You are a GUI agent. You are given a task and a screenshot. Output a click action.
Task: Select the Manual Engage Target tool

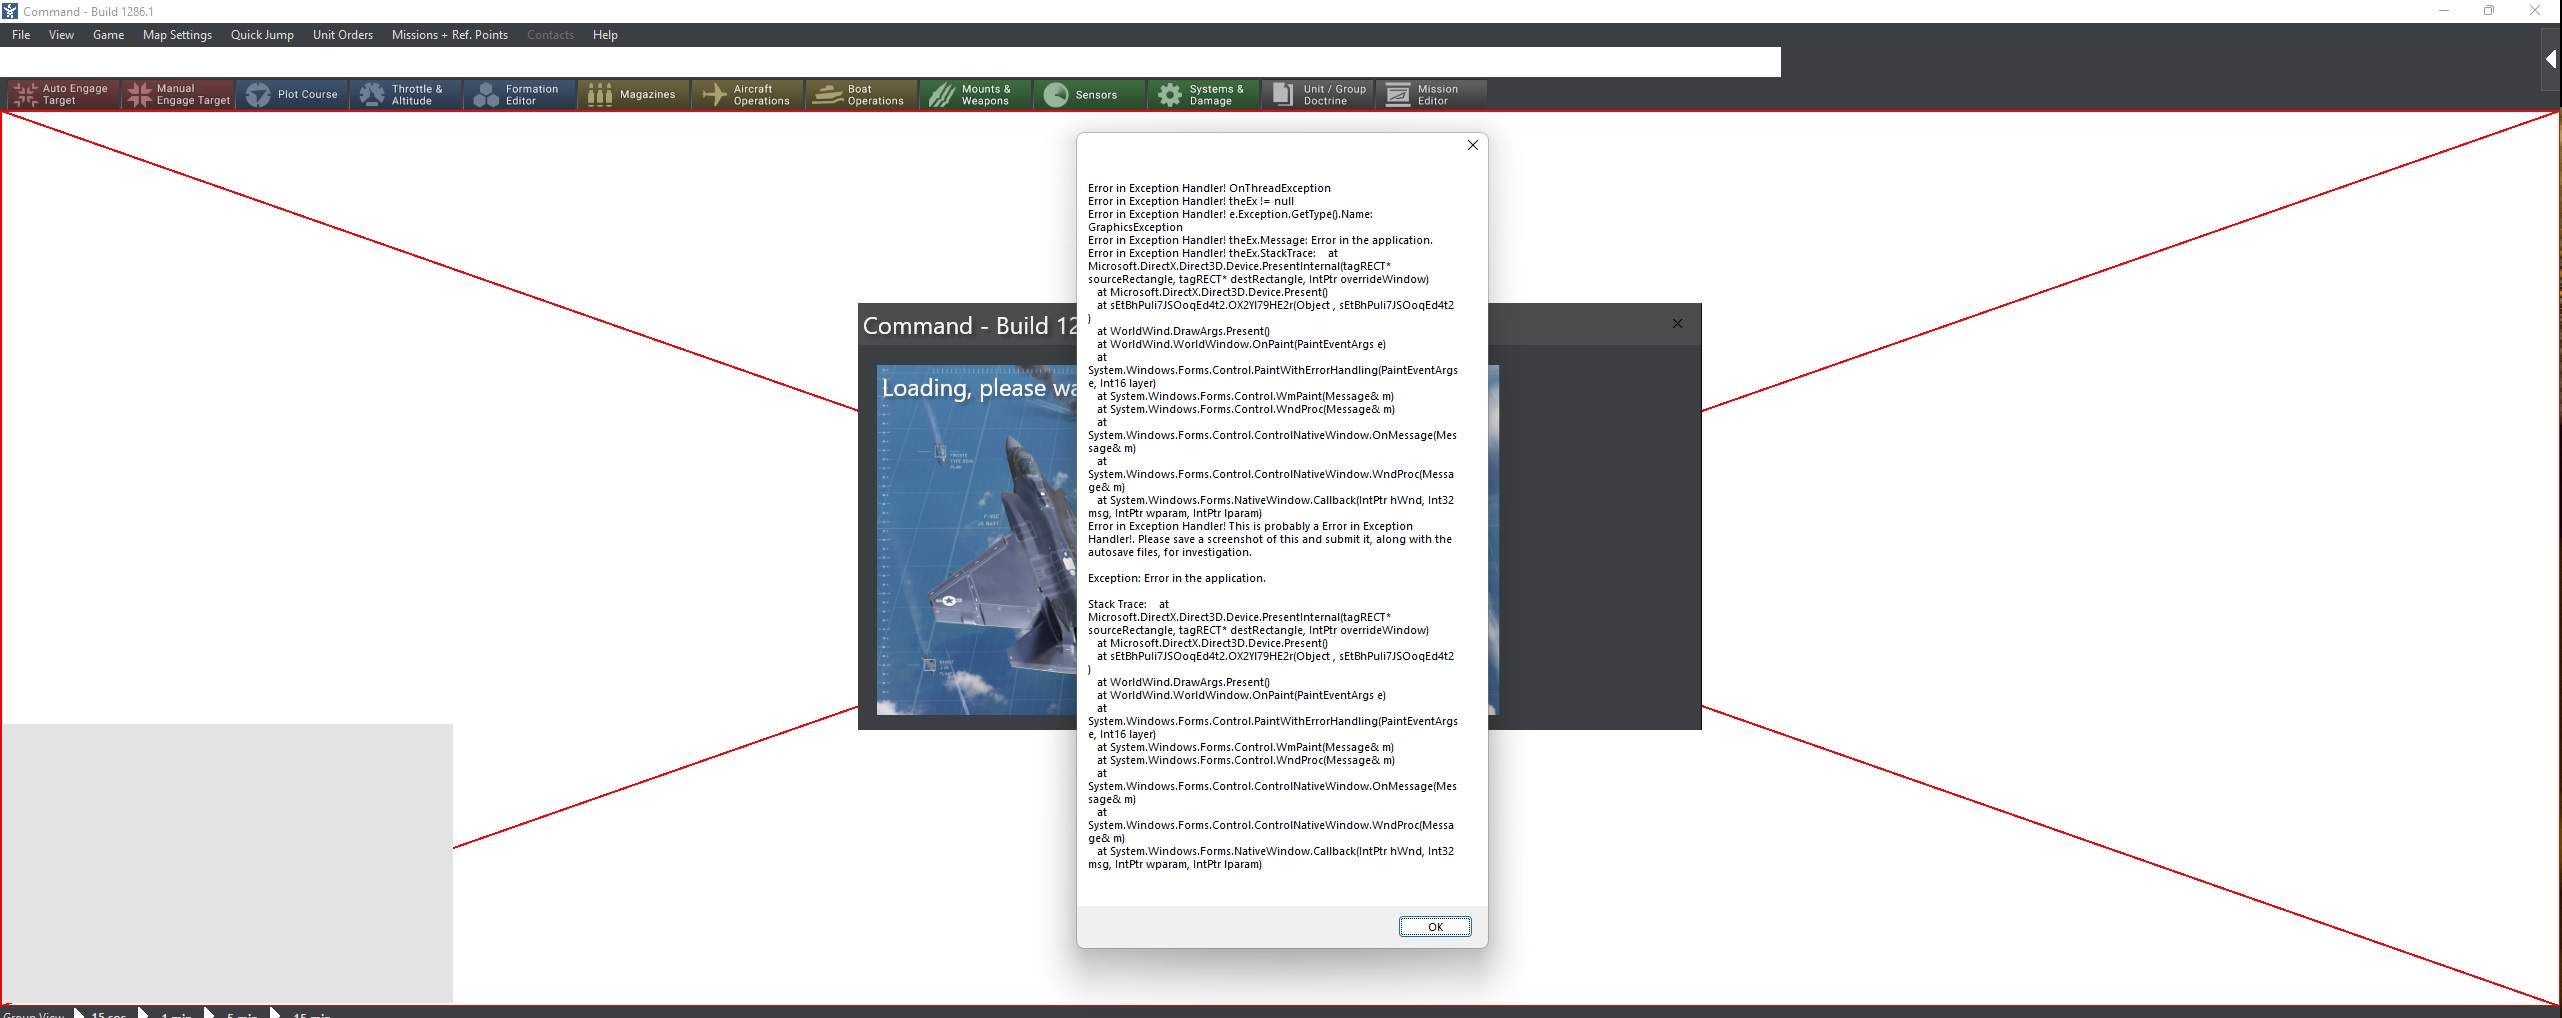[178, 95]
